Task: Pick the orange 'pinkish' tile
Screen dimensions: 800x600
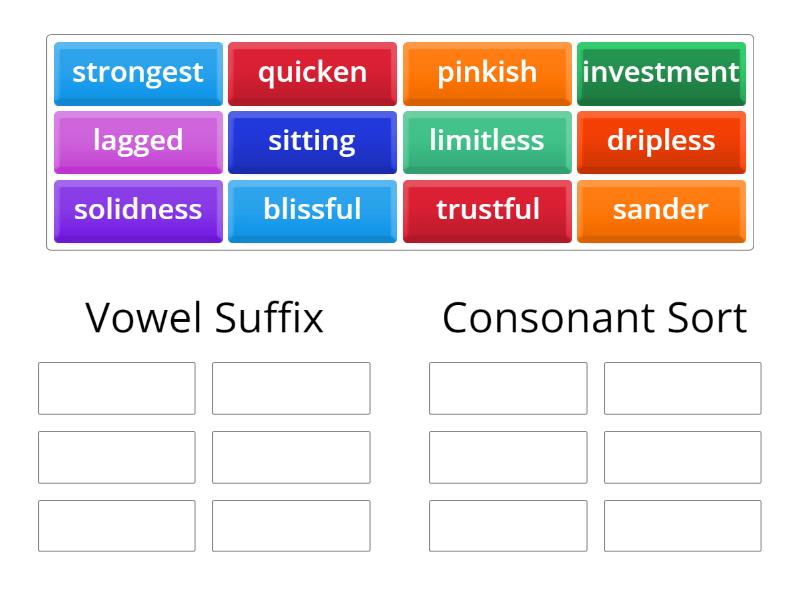Action: [x=487, y=72]
